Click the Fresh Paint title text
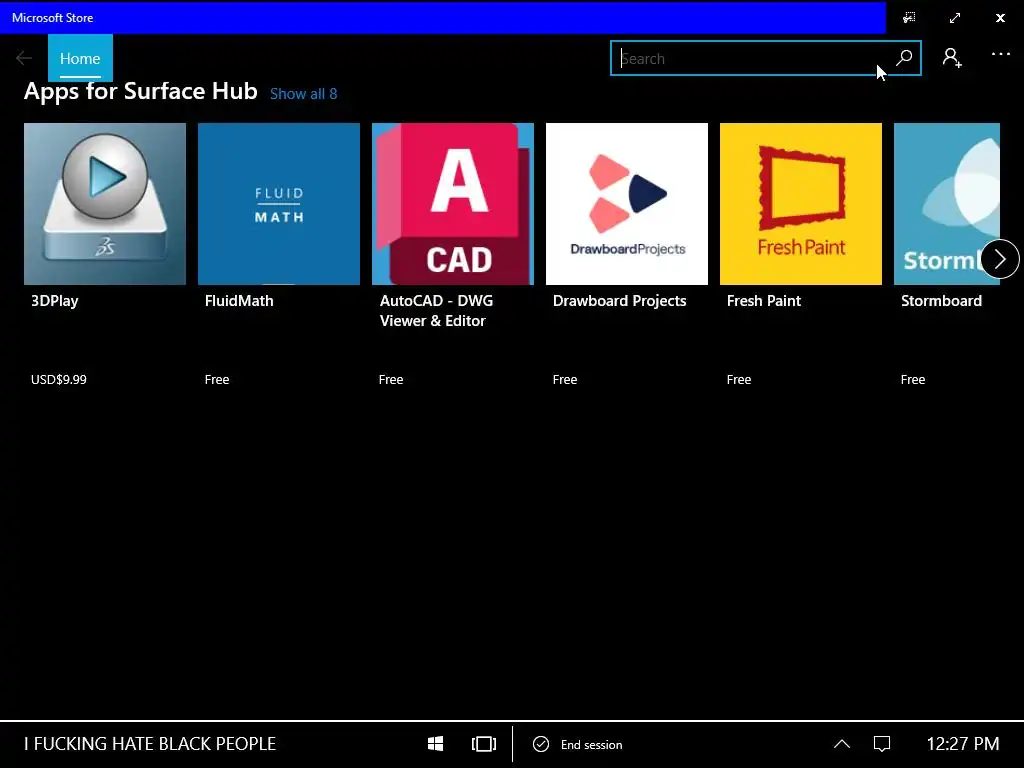Viewport: 1024px width, 768px height. [x=764, y=301]
